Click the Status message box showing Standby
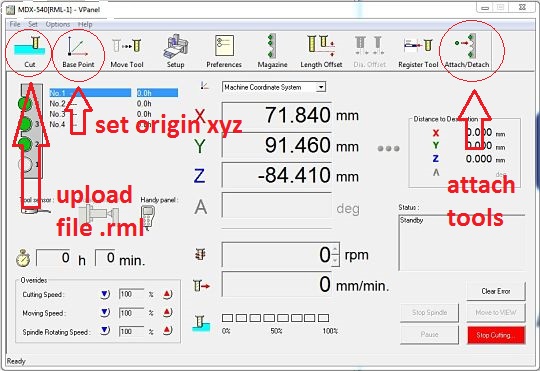Screen dimensions: 540x371 pyautogui.click(x=461, y=243)
